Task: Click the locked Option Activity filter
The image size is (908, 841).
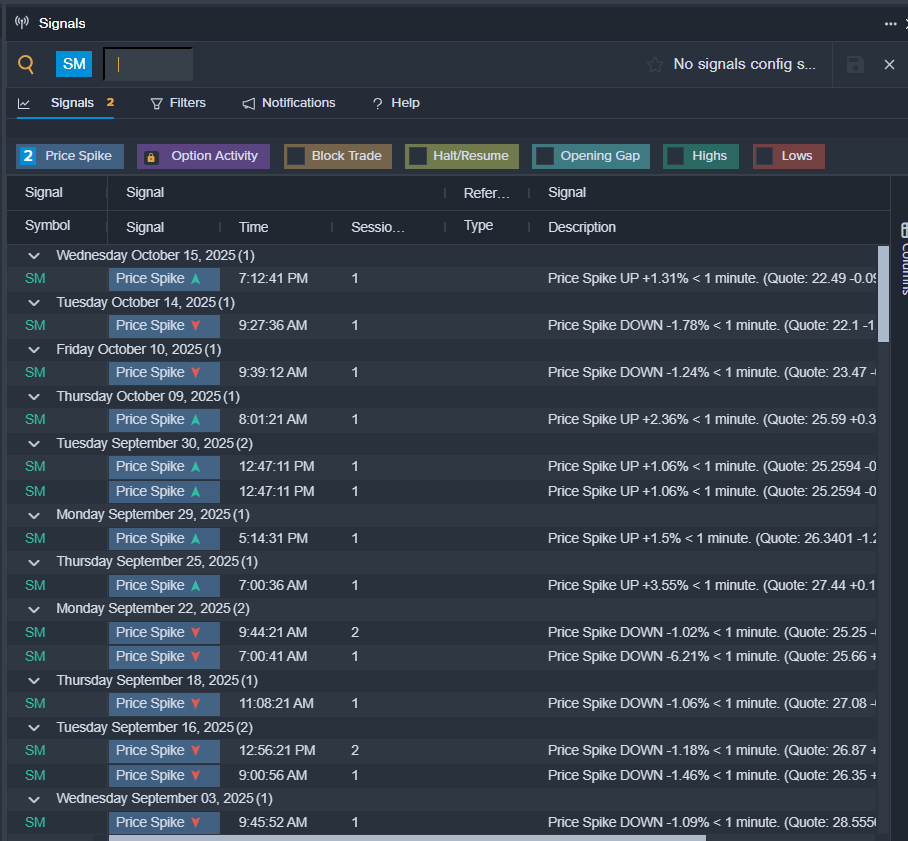Action: pos(203,156)
